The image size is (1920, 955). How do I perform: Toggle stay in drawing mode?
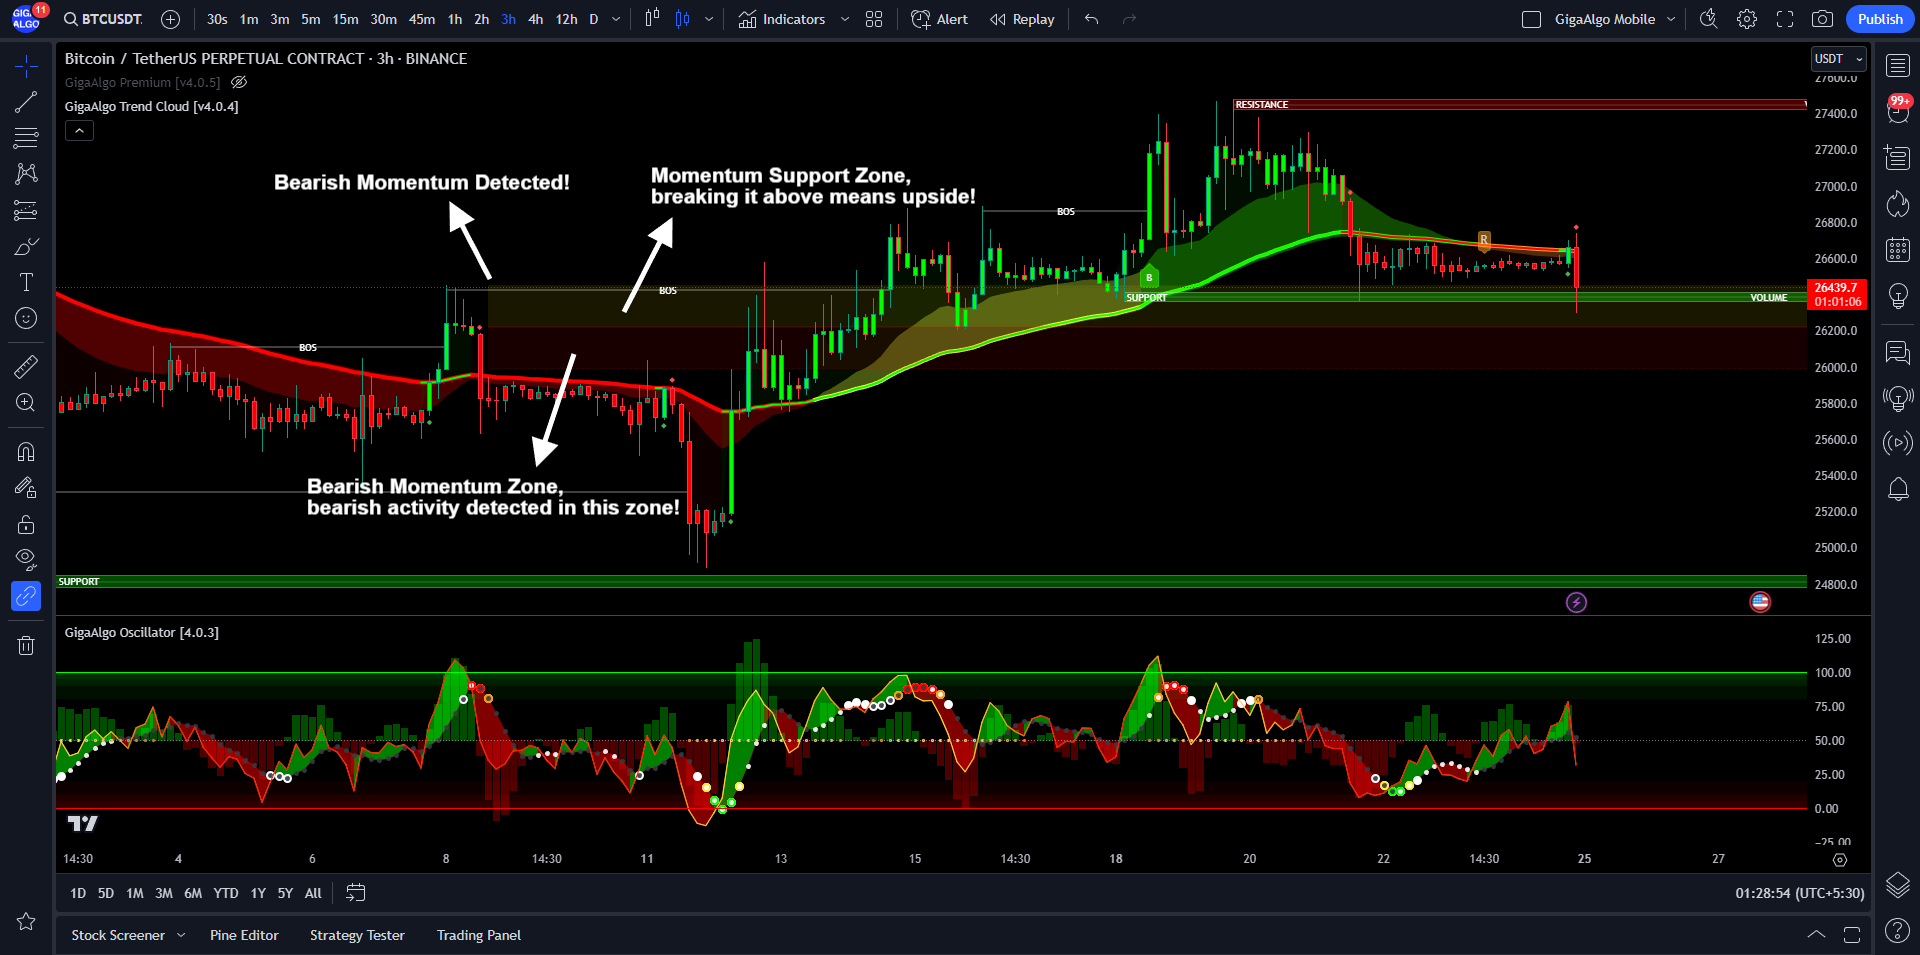(26, 487)
